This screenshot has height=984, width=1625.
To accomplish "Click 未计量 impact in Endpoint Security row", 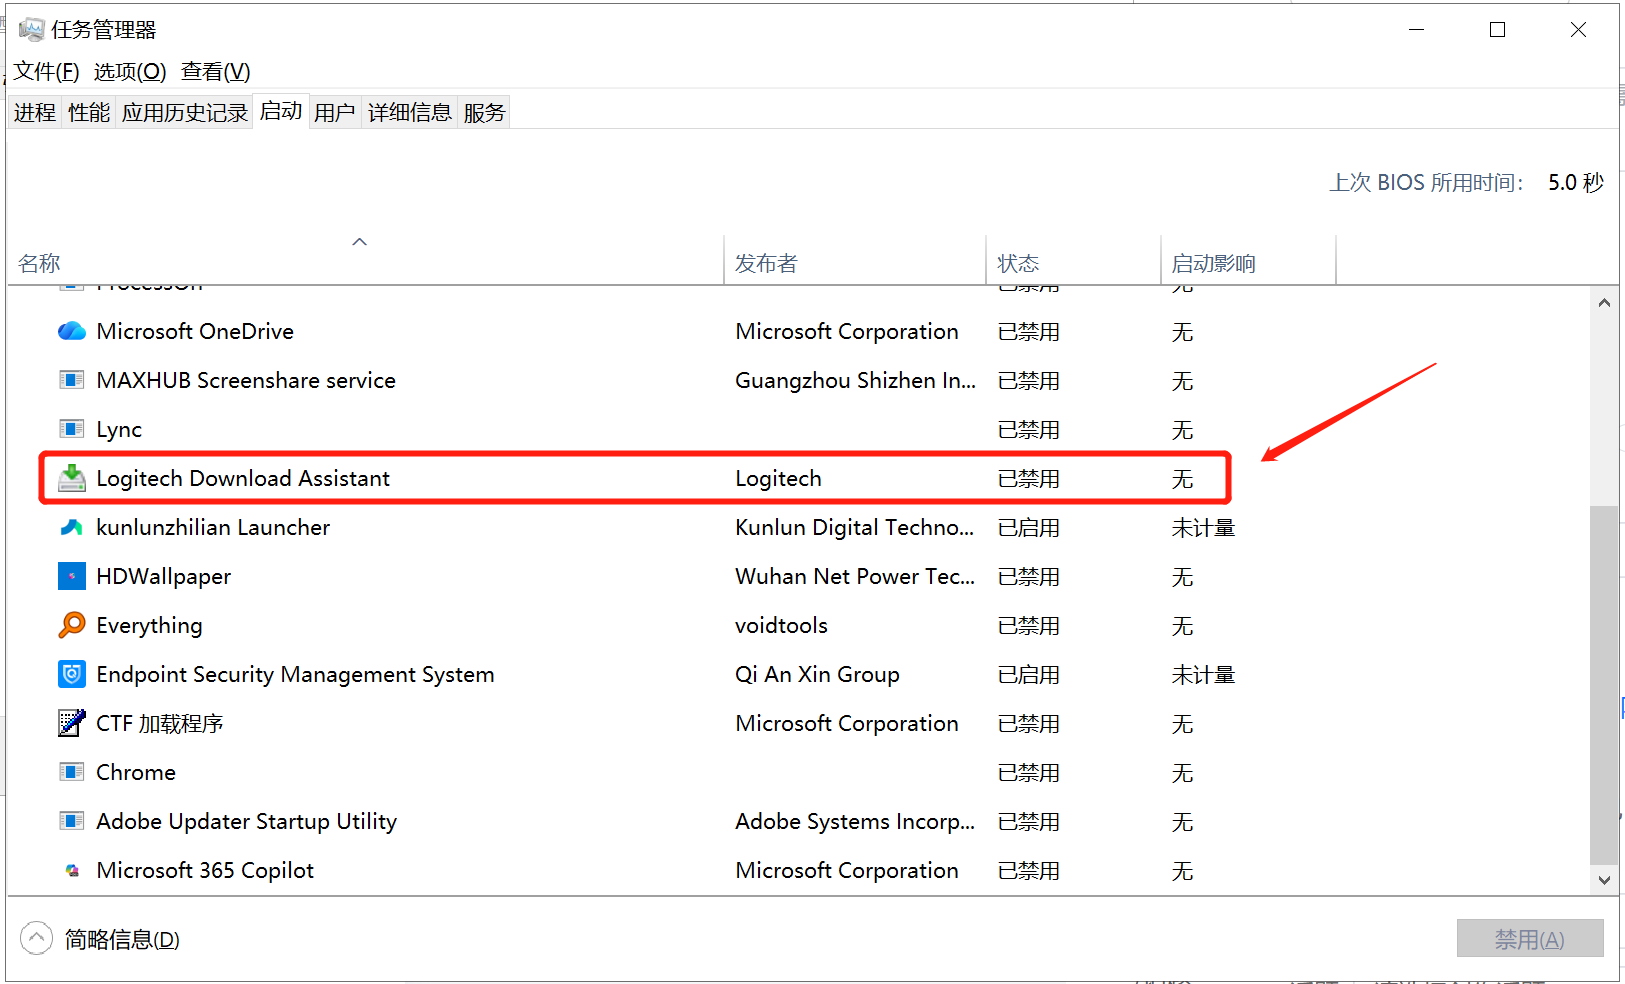I will tap(1203, 674).
